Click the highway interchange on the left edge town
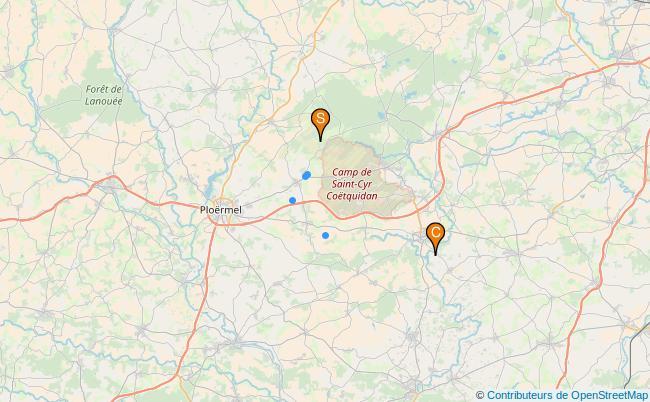650x402 pixels. 109,185
